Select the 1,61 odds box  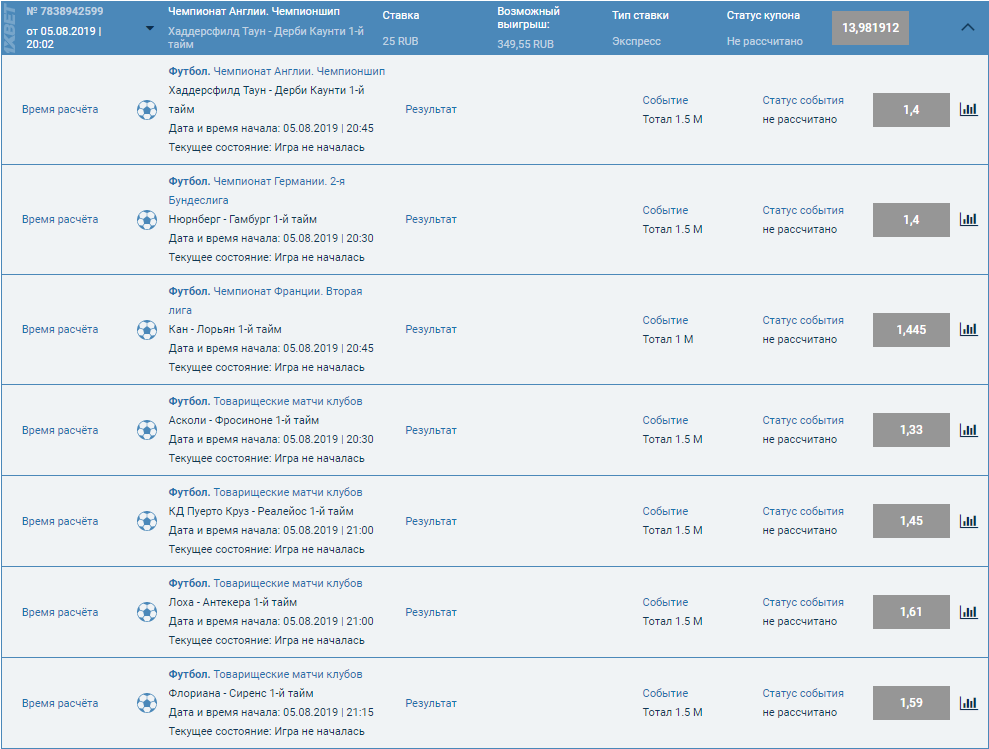click(911, 612)
